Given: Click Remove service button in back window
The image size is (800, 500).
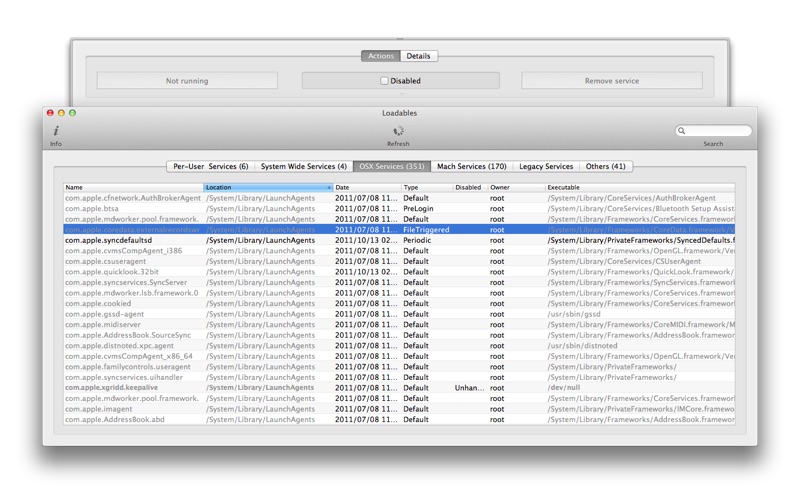Looking at the screenshot, I should [612, 81].
